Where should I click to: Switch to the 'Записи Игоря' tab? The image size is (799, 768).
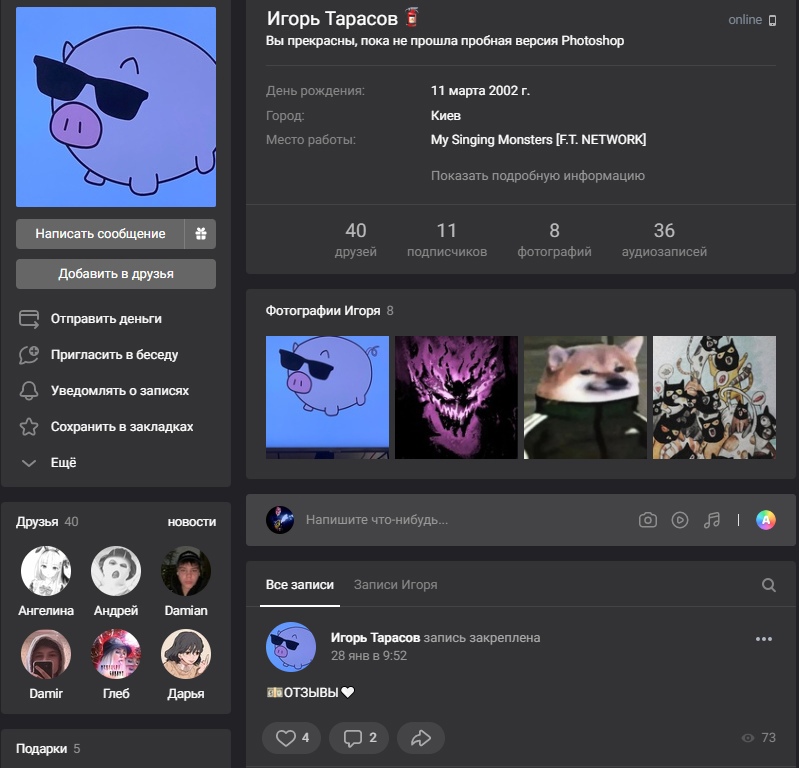click(x=395, y=585)
